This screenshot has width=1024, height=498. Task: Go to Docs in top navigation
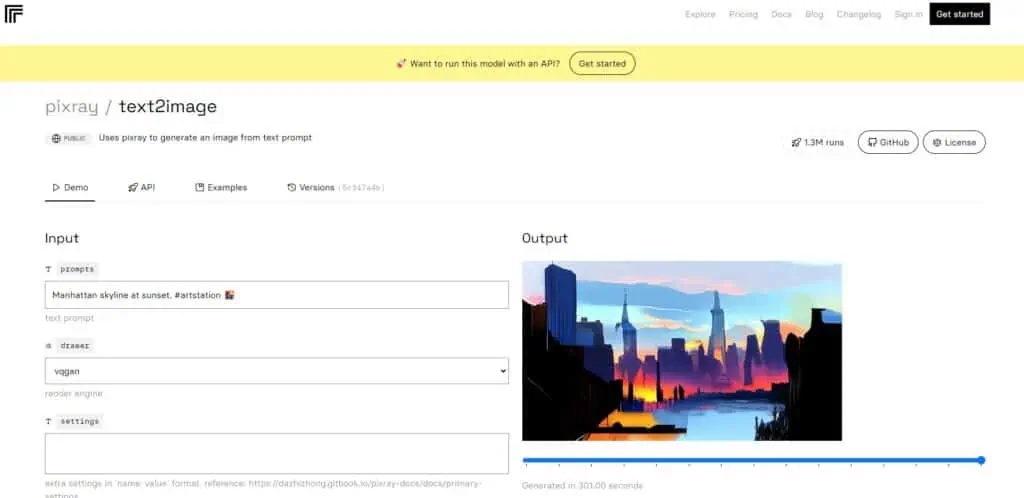(x=781, y=14)
